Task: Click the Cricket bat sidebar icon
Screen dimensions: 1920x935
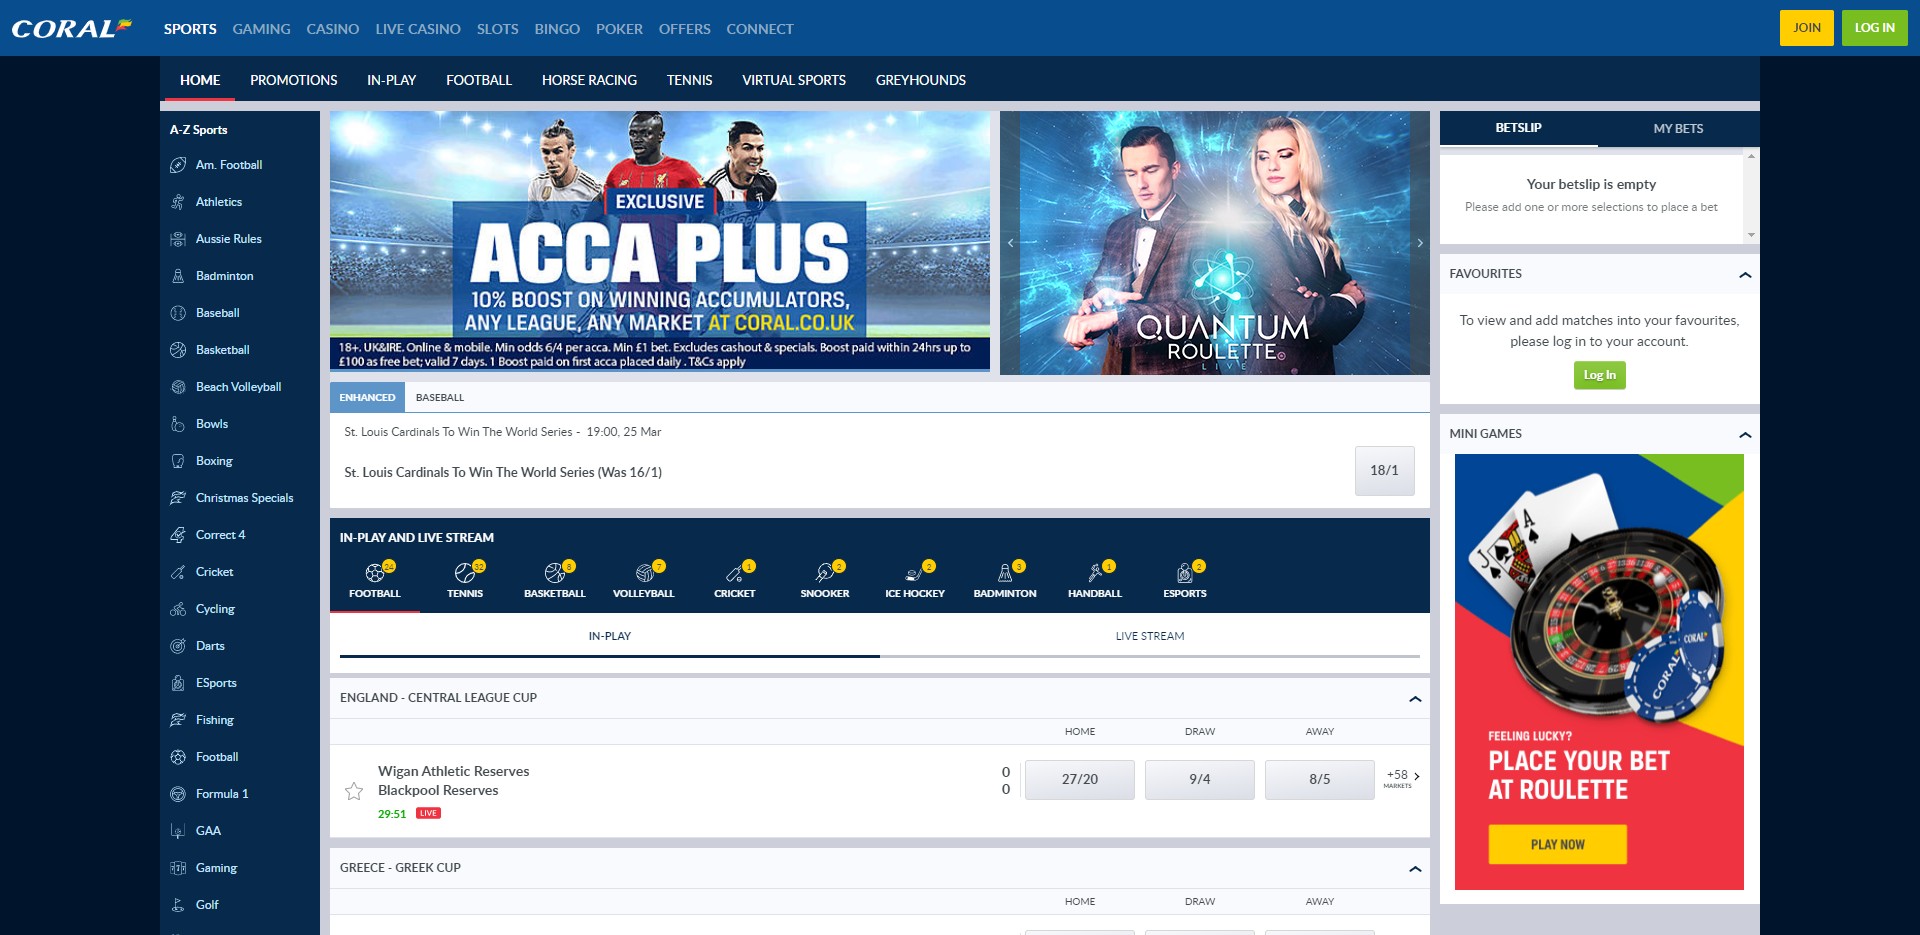Action: point(178,572)
